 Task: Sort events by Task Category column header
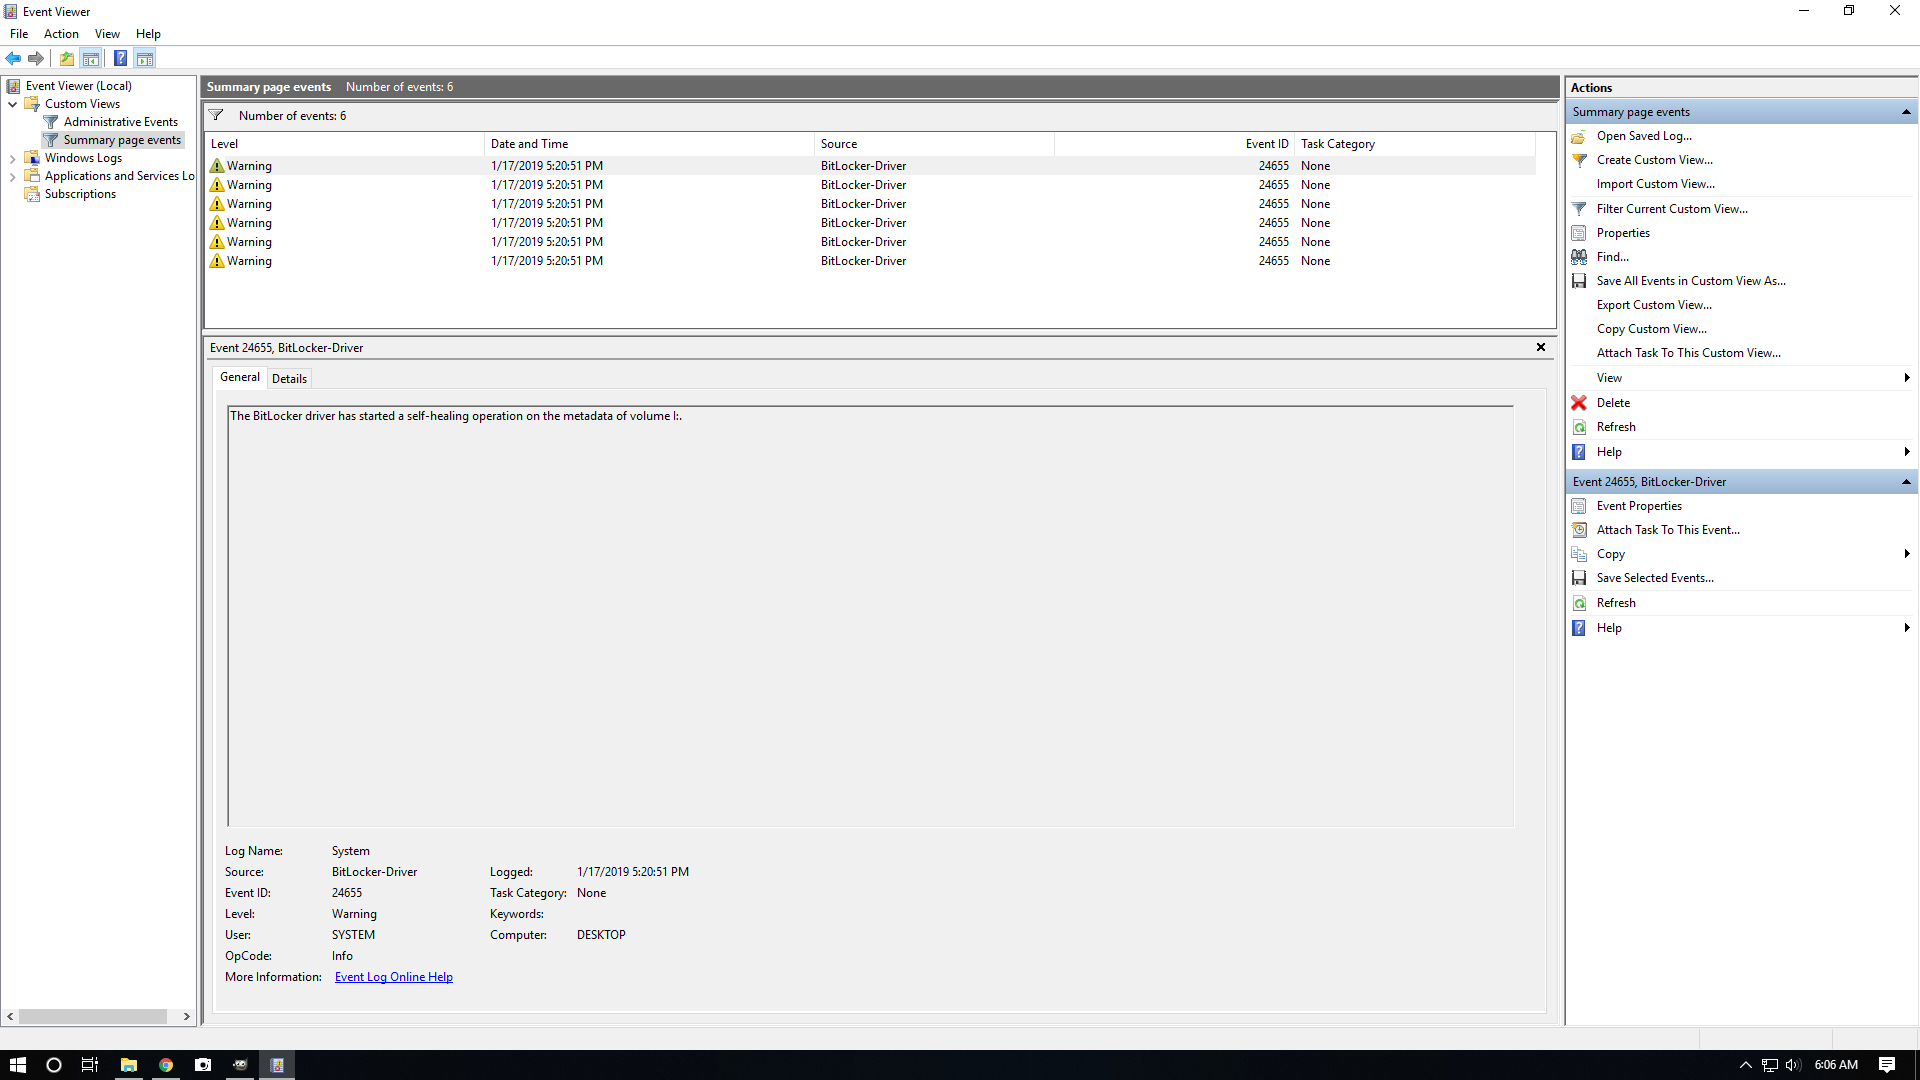[x=1415, y=144]
